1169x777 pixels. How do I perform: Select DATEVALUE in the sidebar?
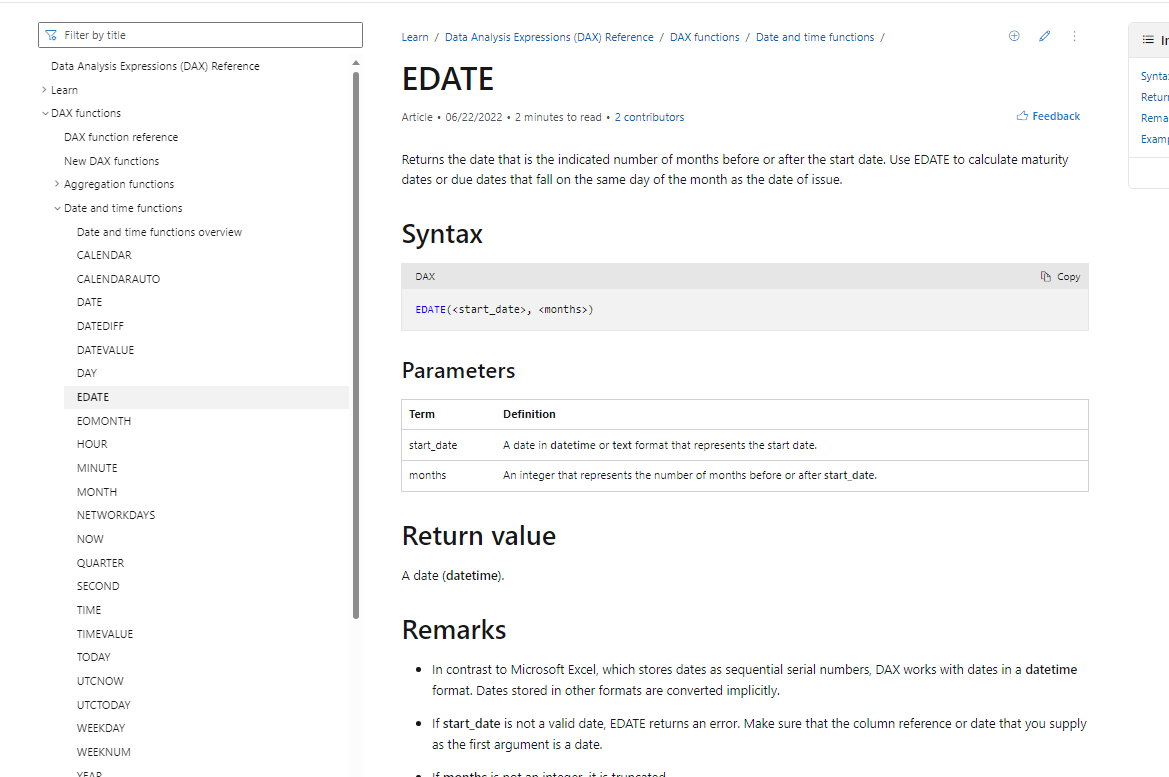(105, 350)
